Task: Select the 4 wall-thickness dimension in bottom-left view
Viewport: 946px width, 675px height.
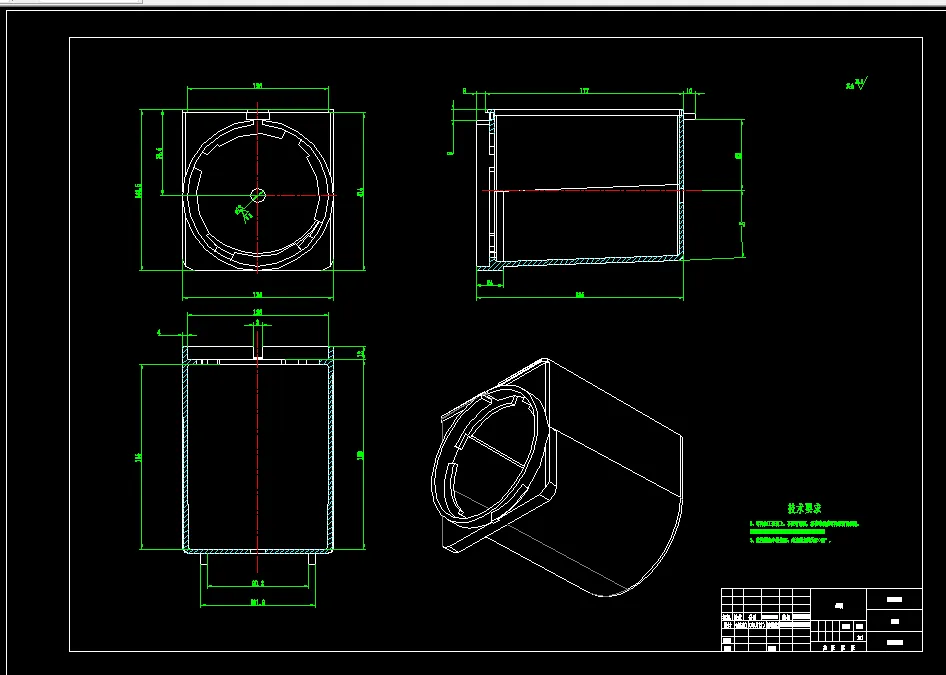Action: click(x=159, y=332)
